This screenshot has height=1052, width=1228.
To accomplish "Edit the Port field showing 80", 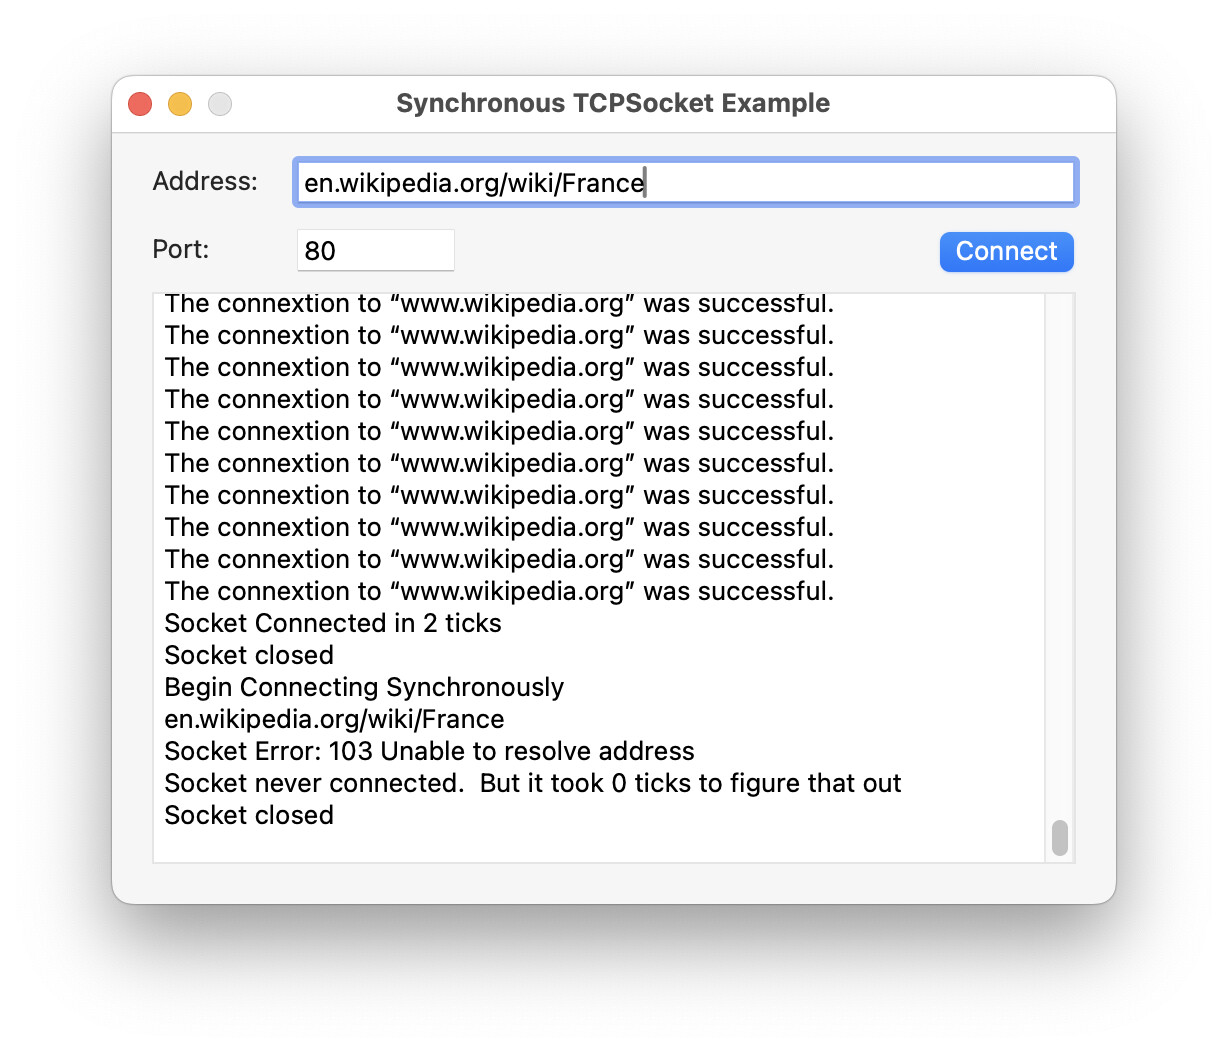I will coord(376,250).
